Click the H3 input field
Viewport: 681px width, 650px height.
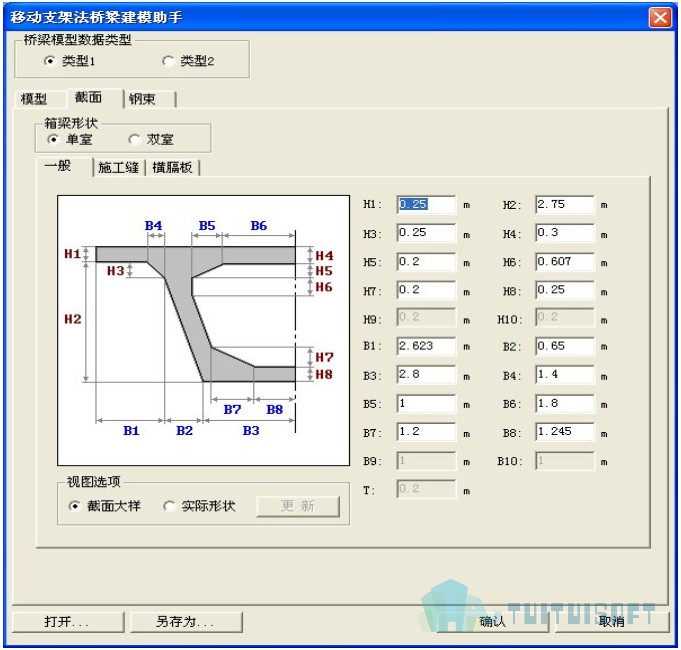[426, 233]
